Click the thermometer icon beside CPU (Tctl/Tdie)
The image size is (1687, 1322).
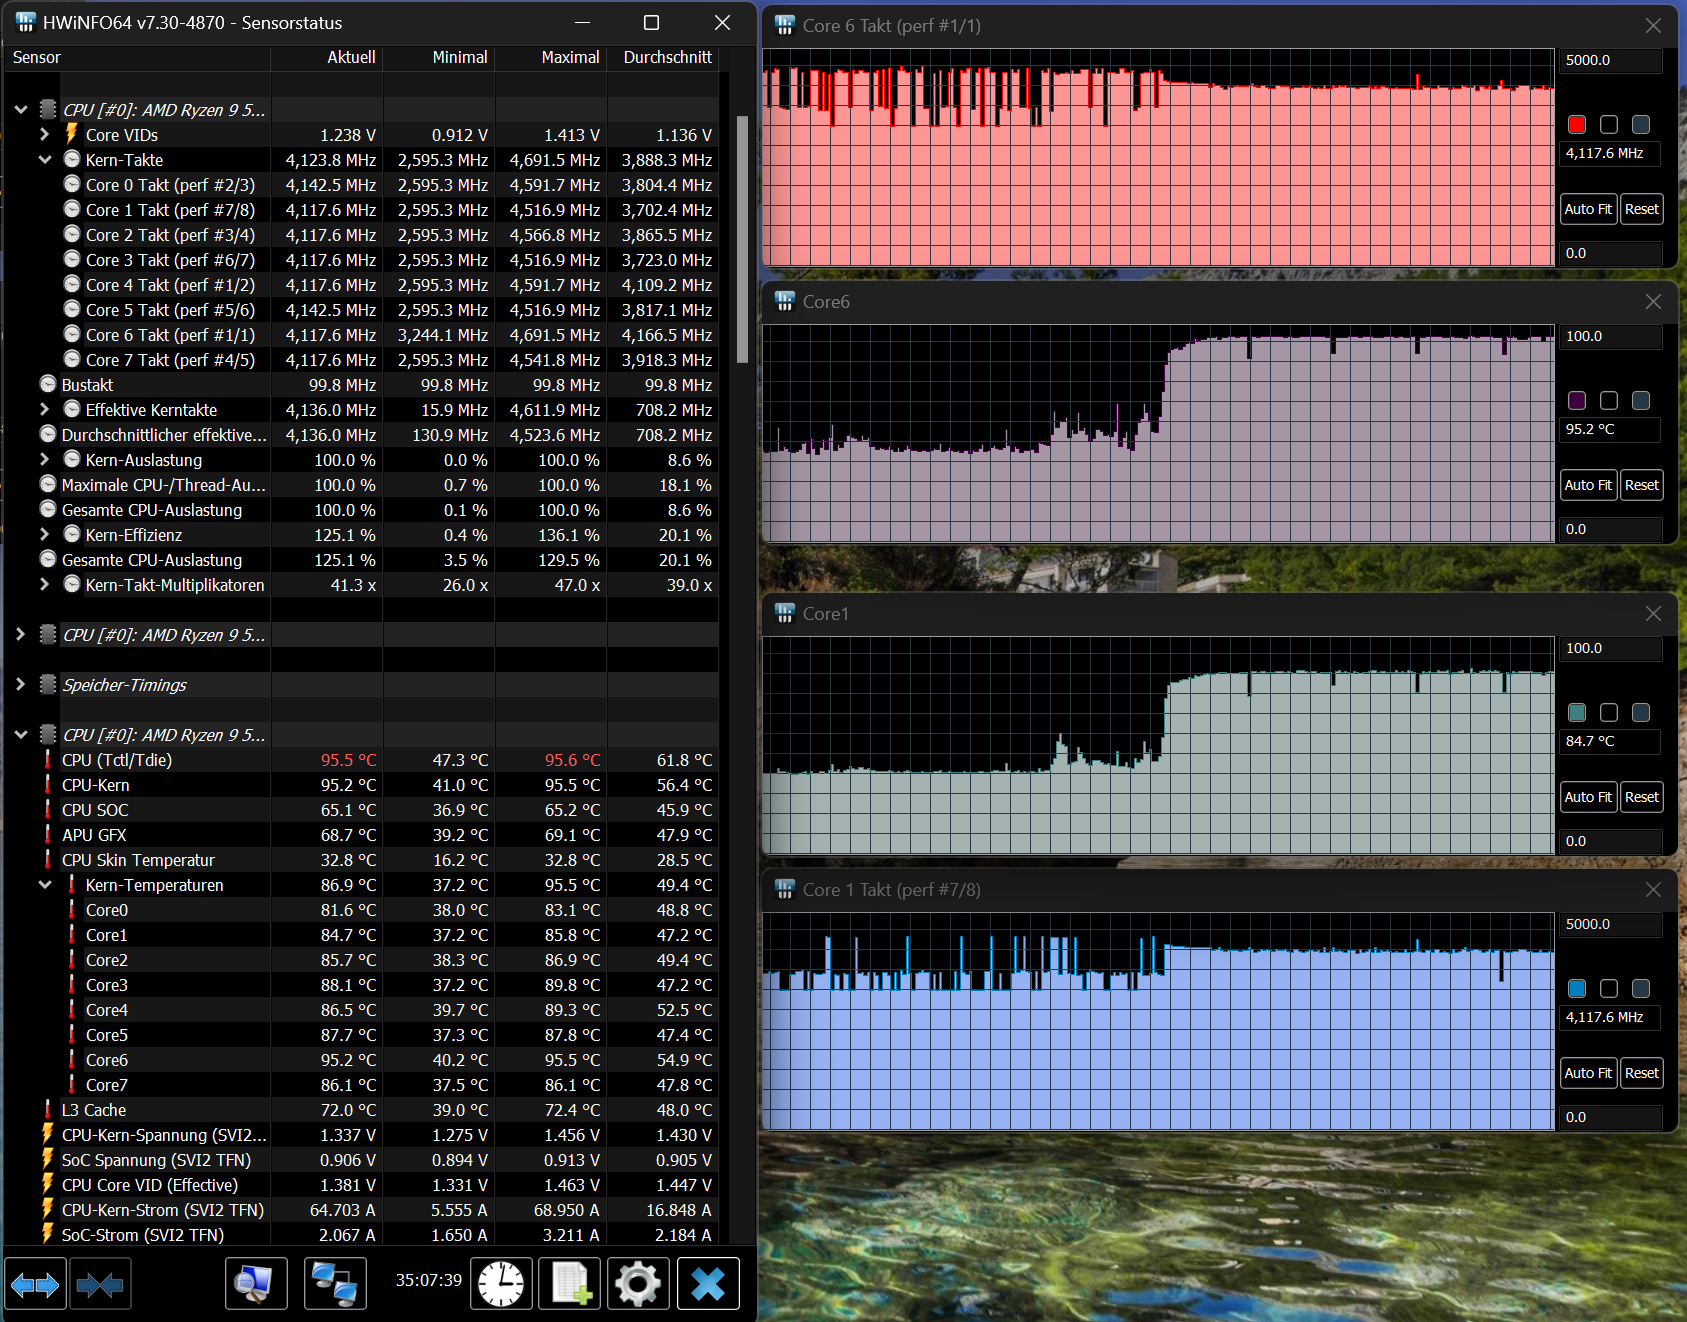tap(47, 760)
